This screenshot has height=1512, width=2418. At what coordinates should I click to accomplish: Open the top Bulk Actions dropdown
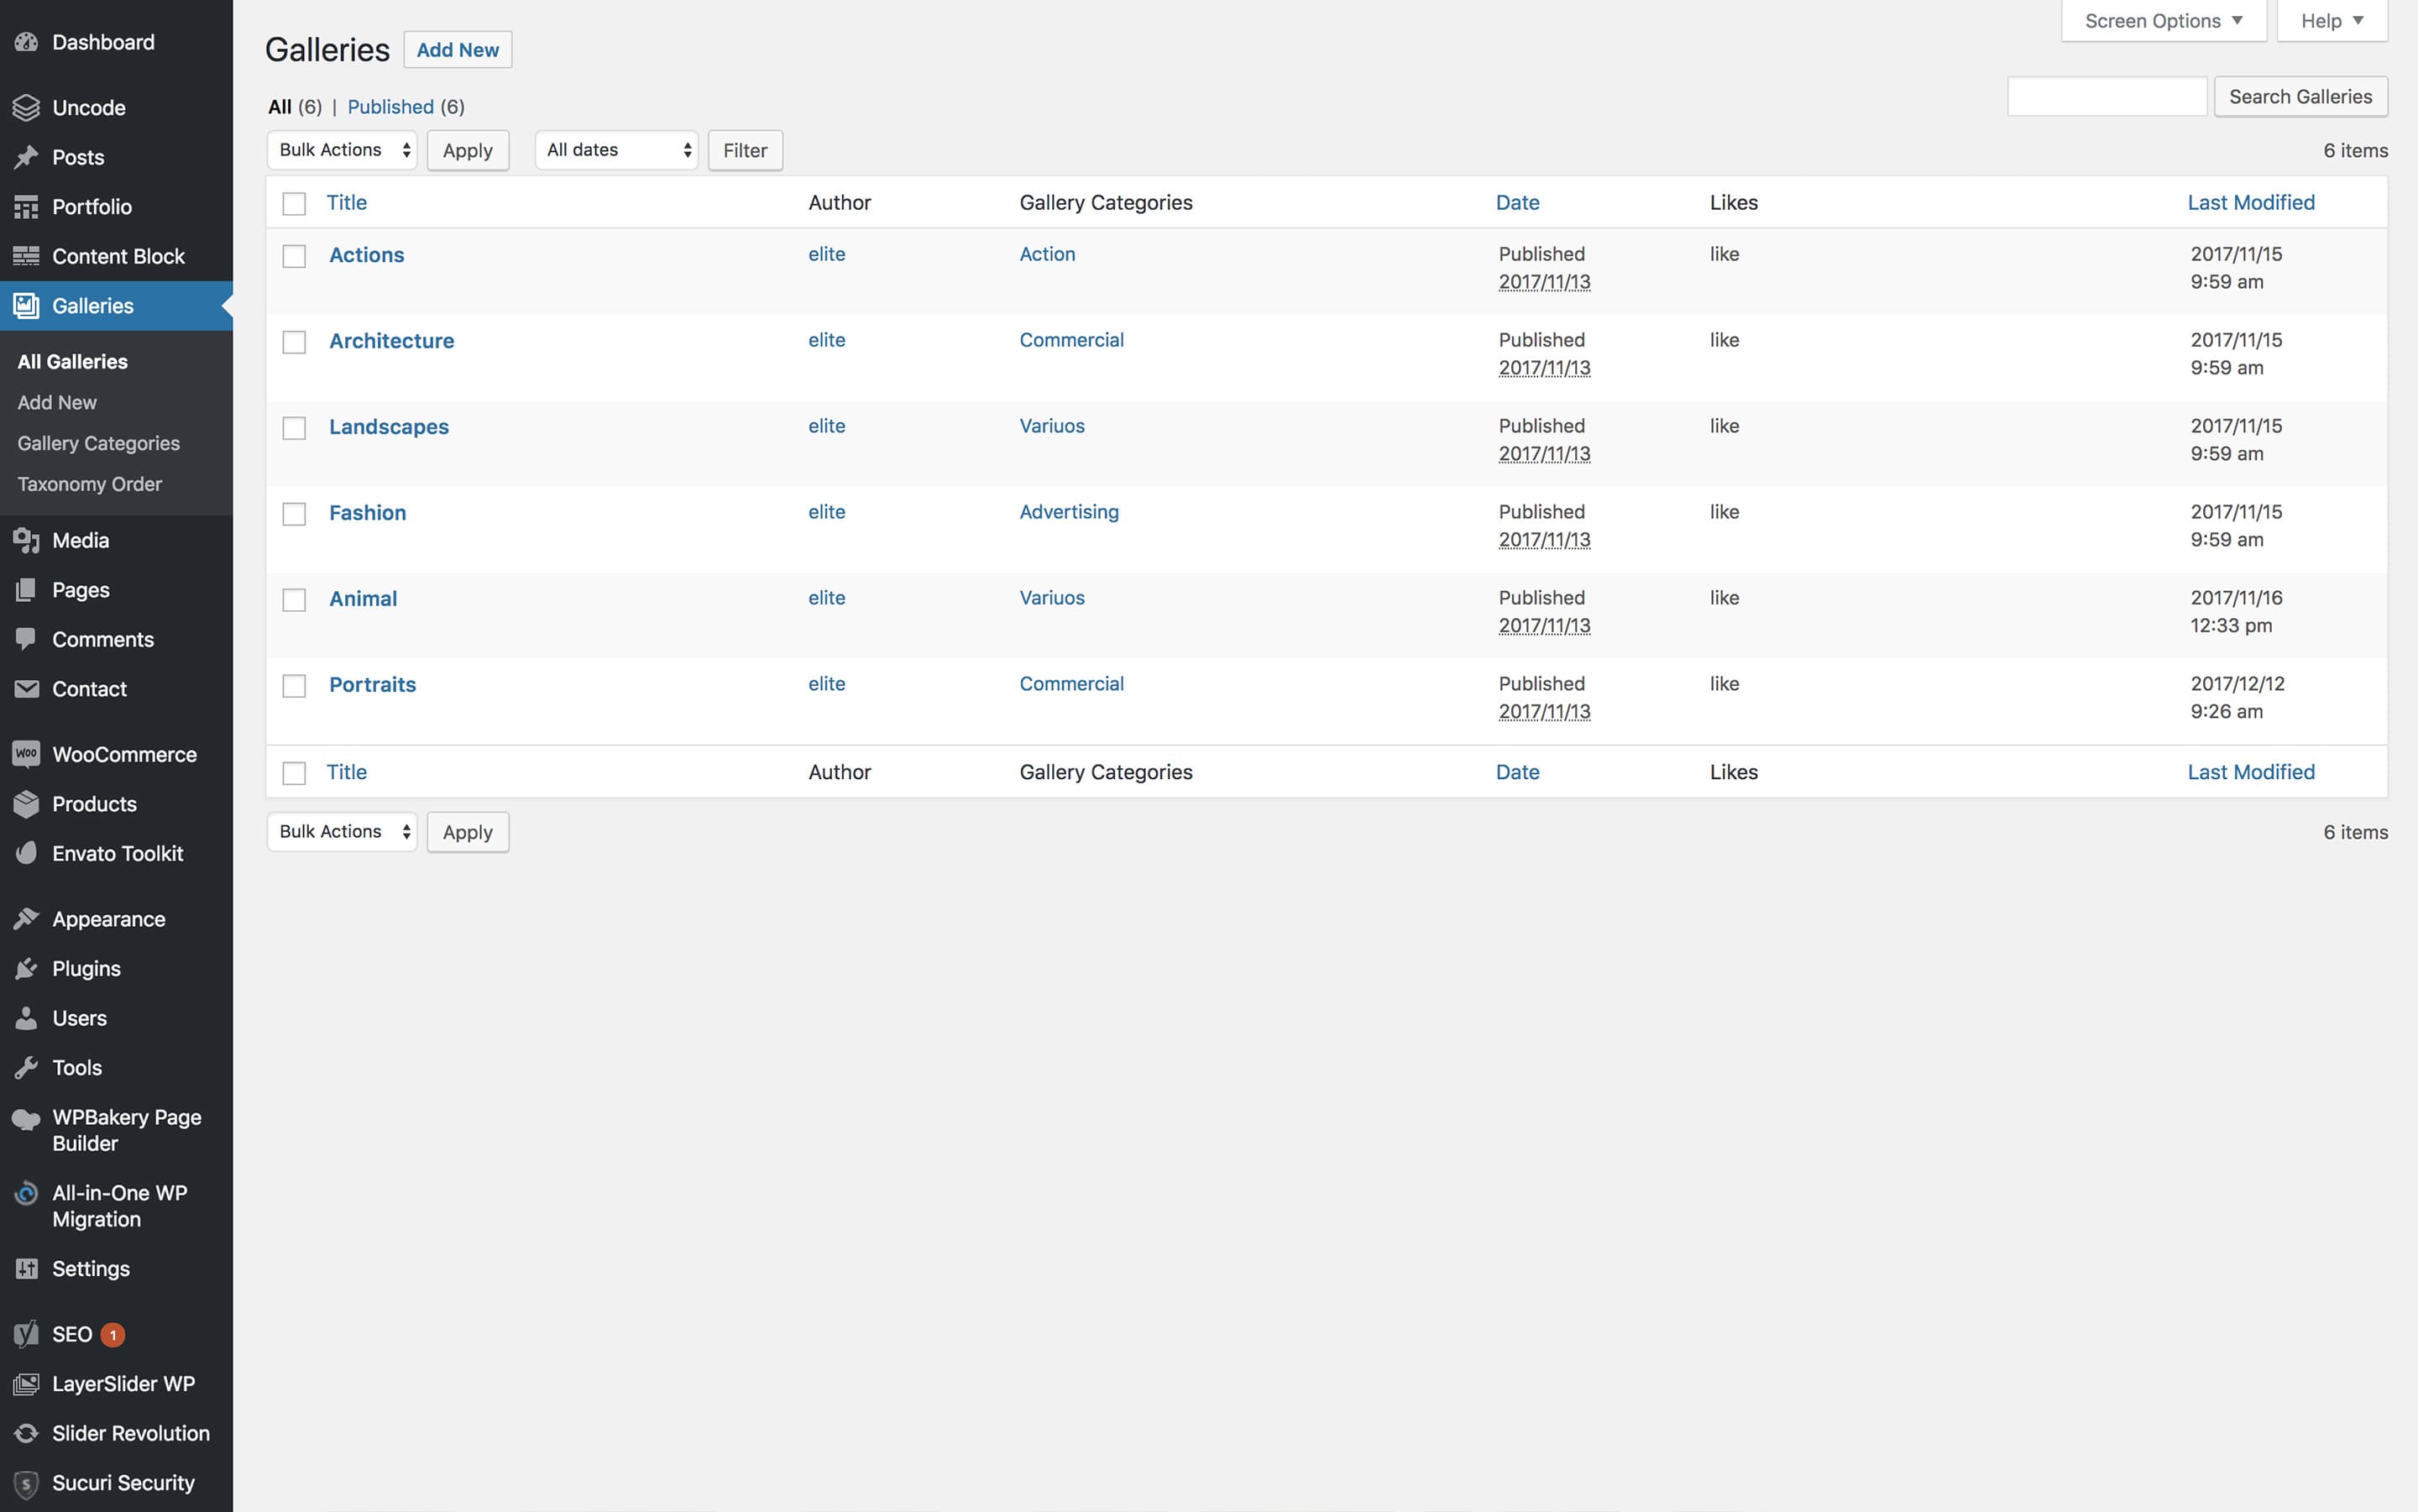[x=342, y=150]
